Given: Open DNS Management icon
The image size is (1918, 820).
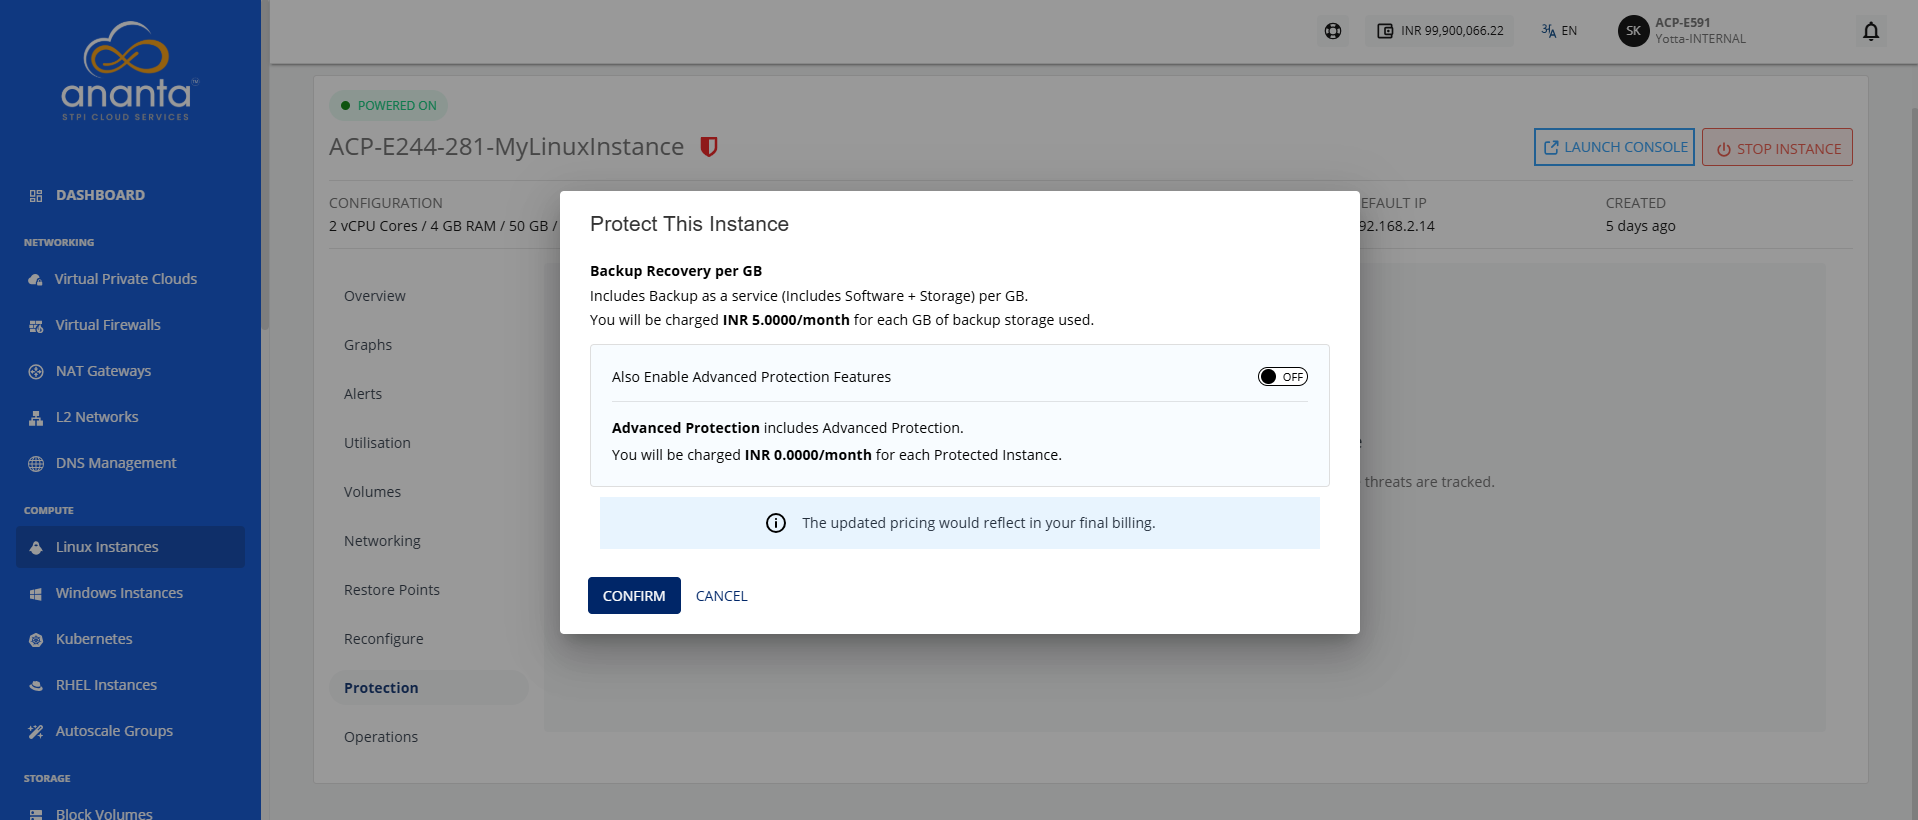Looking at the screenshot, I should pos(36,464).
